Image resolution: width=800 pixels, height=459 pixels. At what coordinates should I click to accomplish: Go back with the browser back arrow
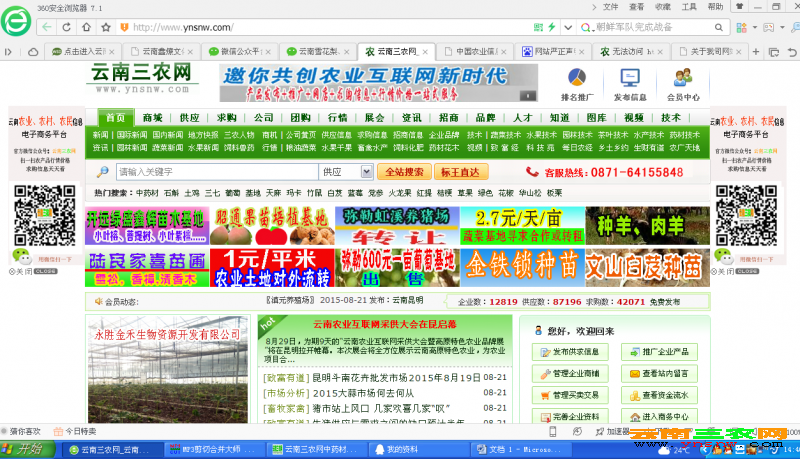tap(46, 27)
